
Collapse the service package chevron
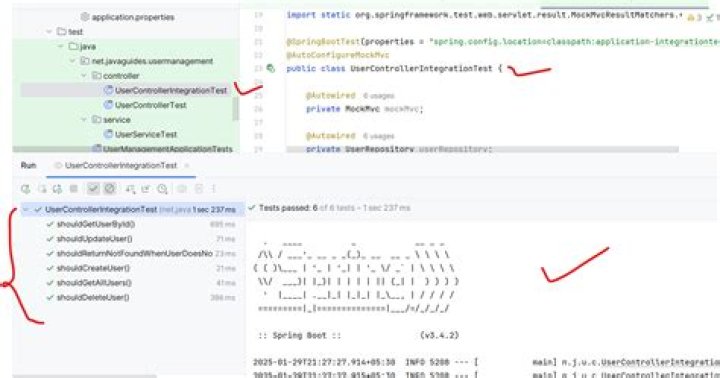point(84,119)
